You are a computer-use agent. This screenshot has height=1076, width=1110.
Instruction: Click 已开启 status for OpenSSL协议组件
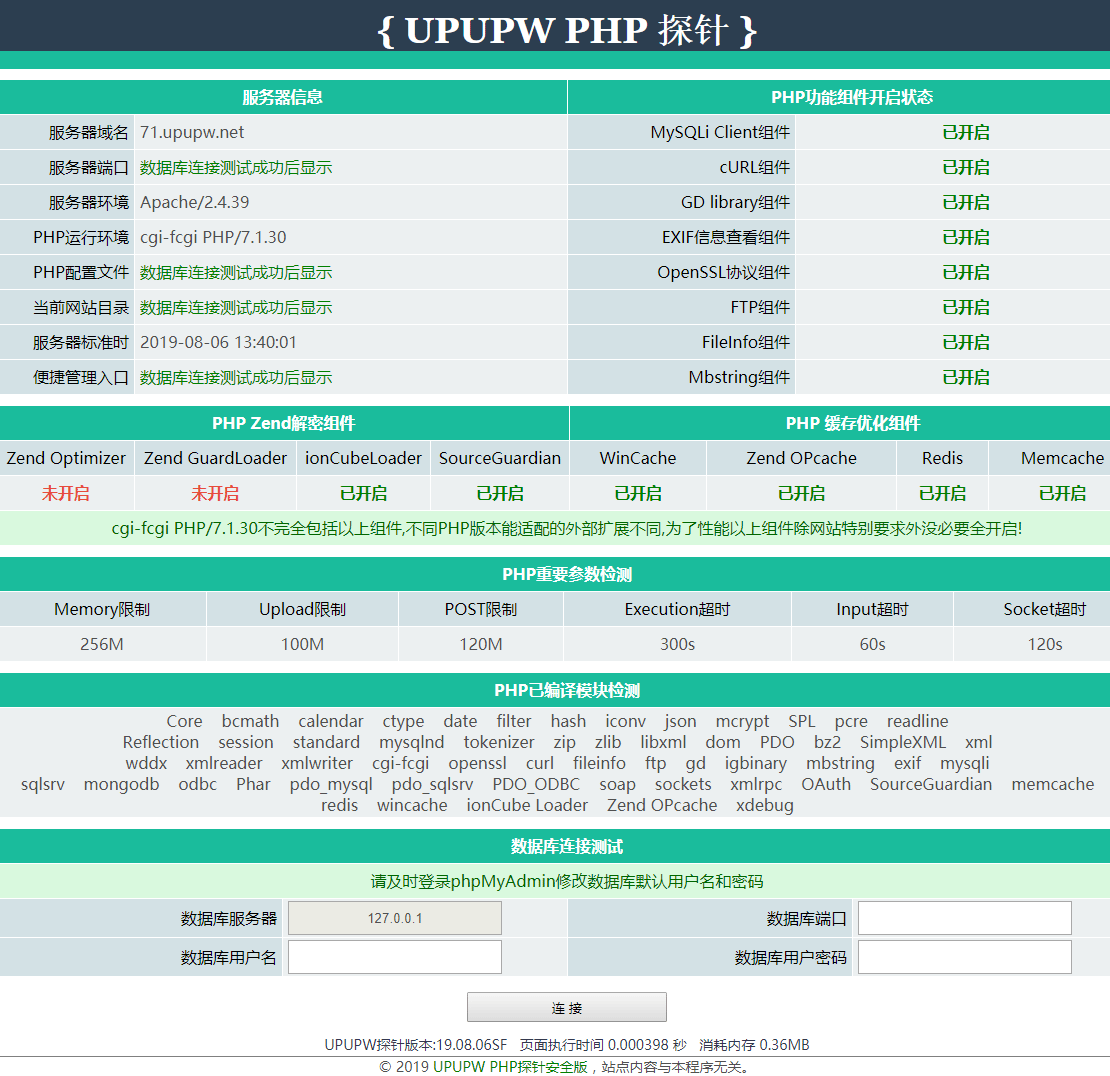pyautogui.click(x=966, y=273)
